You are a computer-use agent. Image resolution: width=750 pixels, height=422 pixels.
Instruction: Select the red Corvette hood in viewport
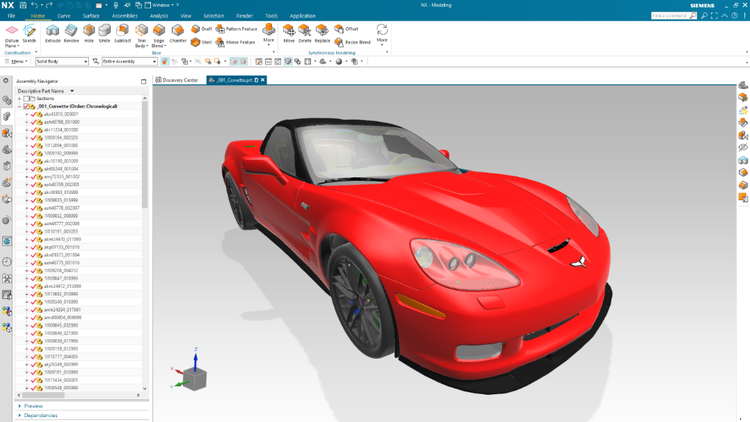(469, 201)
